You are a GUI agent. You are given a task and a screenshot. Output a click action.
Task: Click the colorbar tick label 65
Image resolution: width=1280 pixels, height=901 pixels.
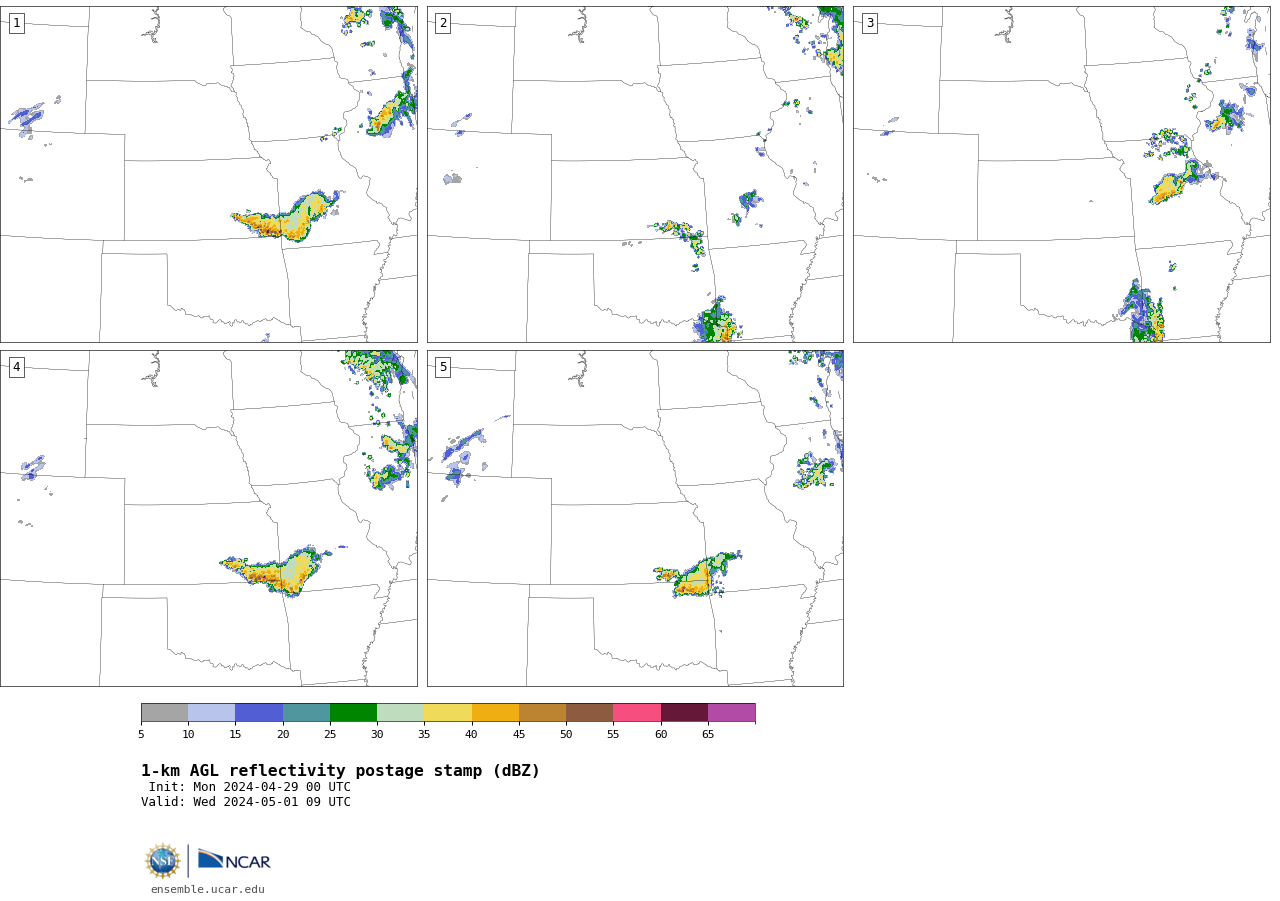(x=708, y=734)
